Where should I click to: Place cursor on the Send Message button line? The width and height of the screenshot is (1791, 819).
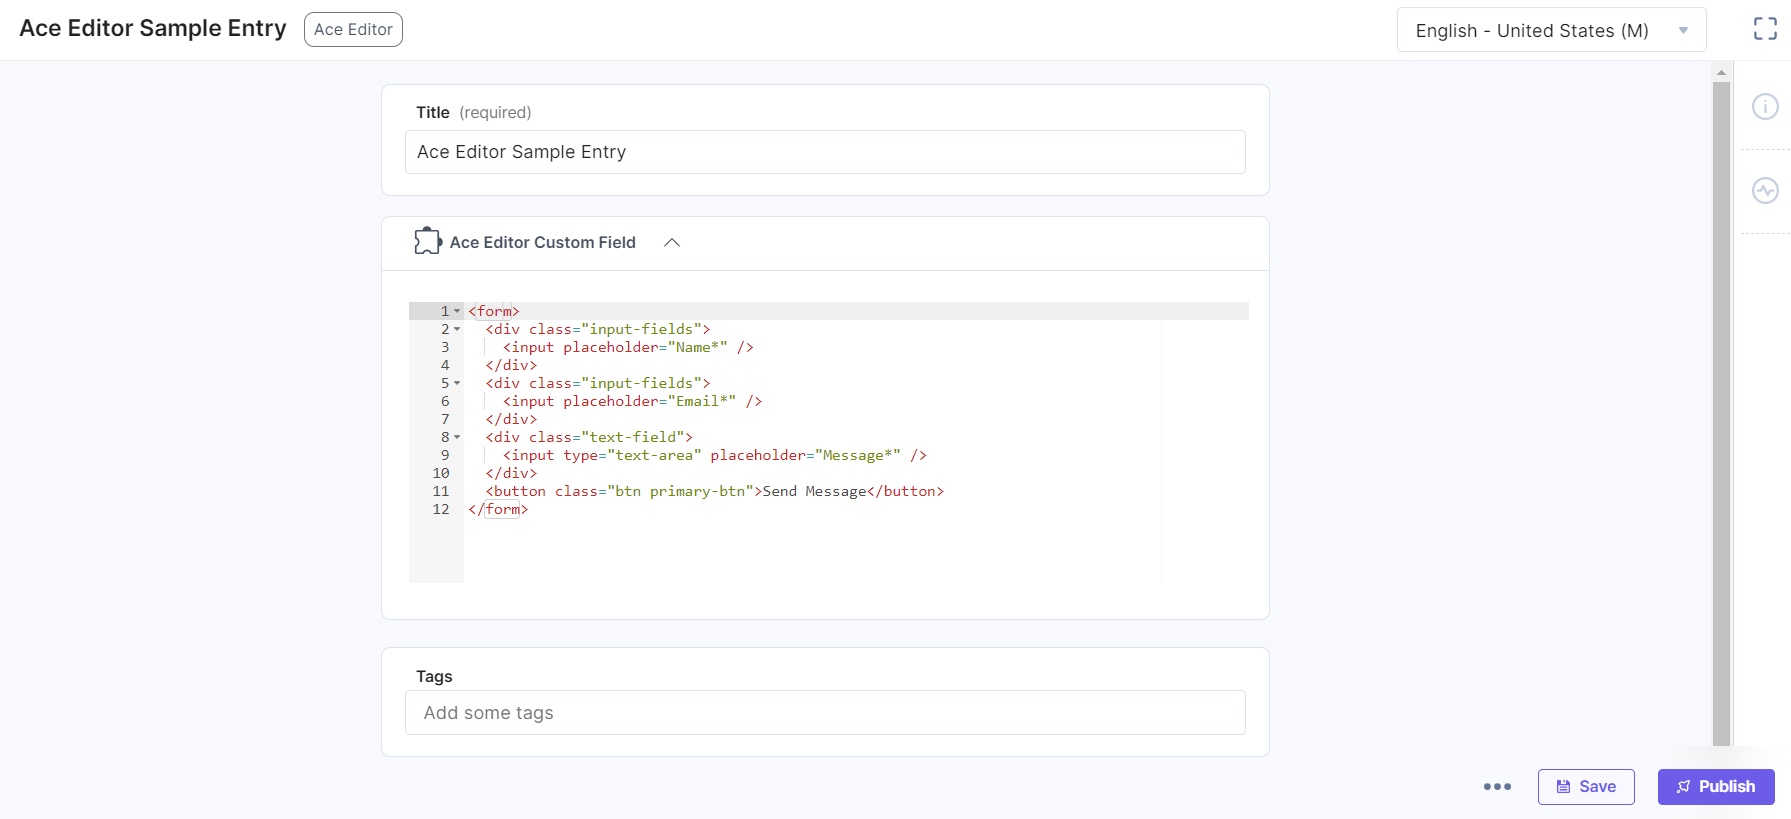click(714, 491)
